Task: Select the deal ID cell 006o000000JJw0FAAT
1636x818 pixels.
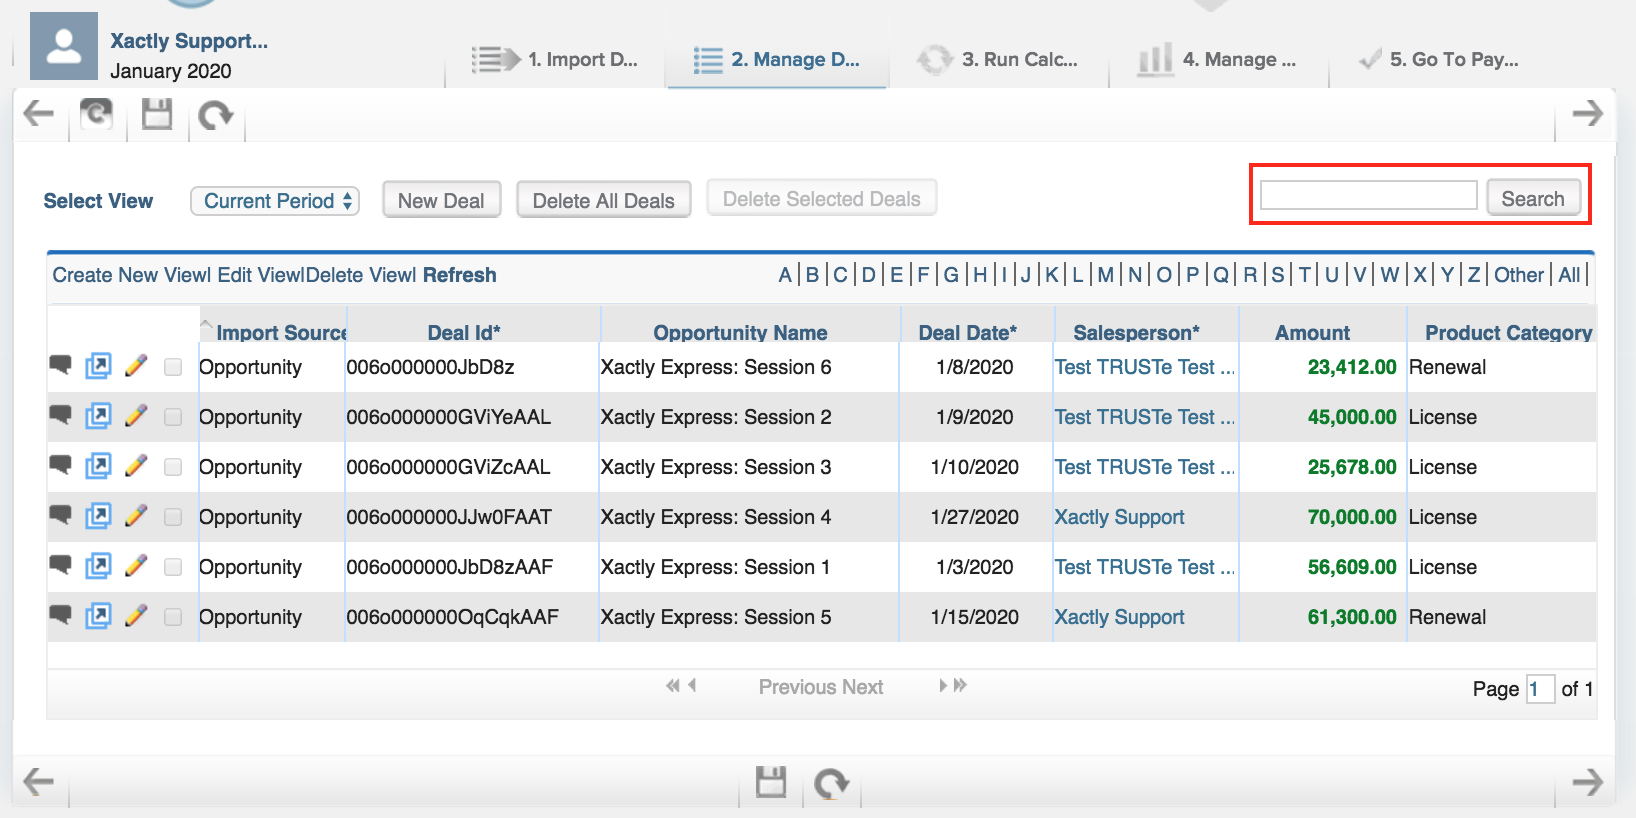Action: click(x=449, y=517)
